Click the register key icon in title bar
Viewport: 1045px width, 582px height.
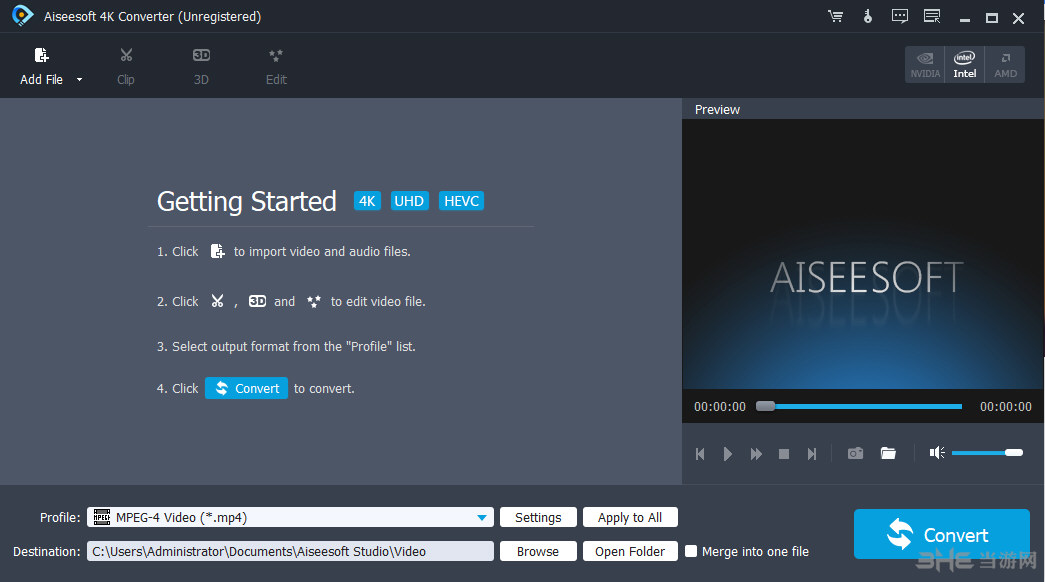coord(867,16)
